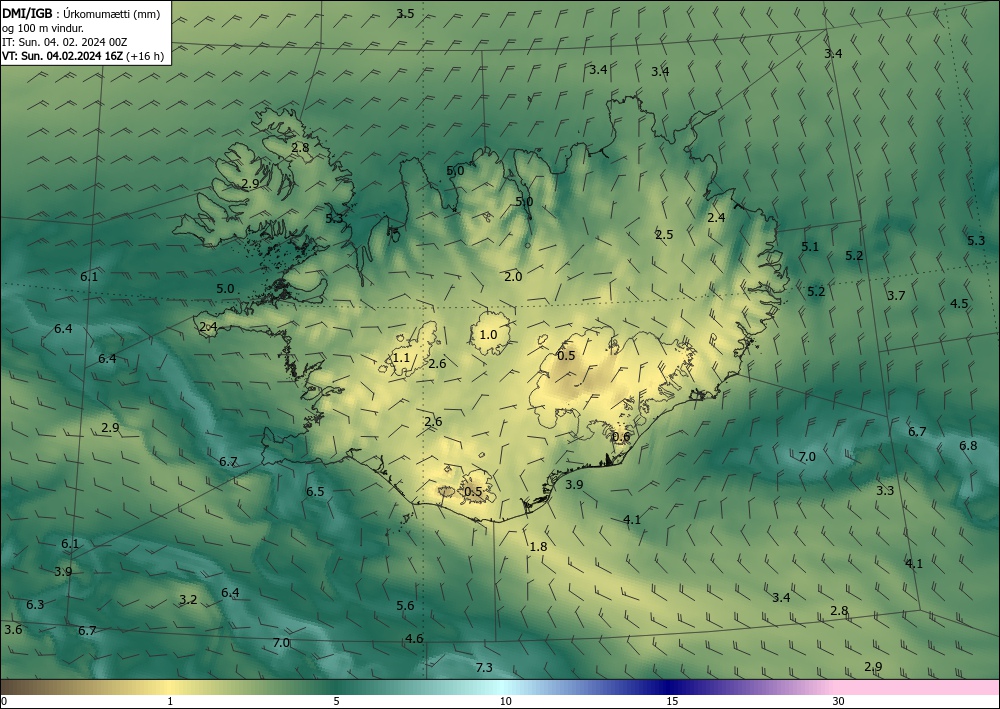
Task: Click the 4.6 value on the map
Action: (414, 639)
